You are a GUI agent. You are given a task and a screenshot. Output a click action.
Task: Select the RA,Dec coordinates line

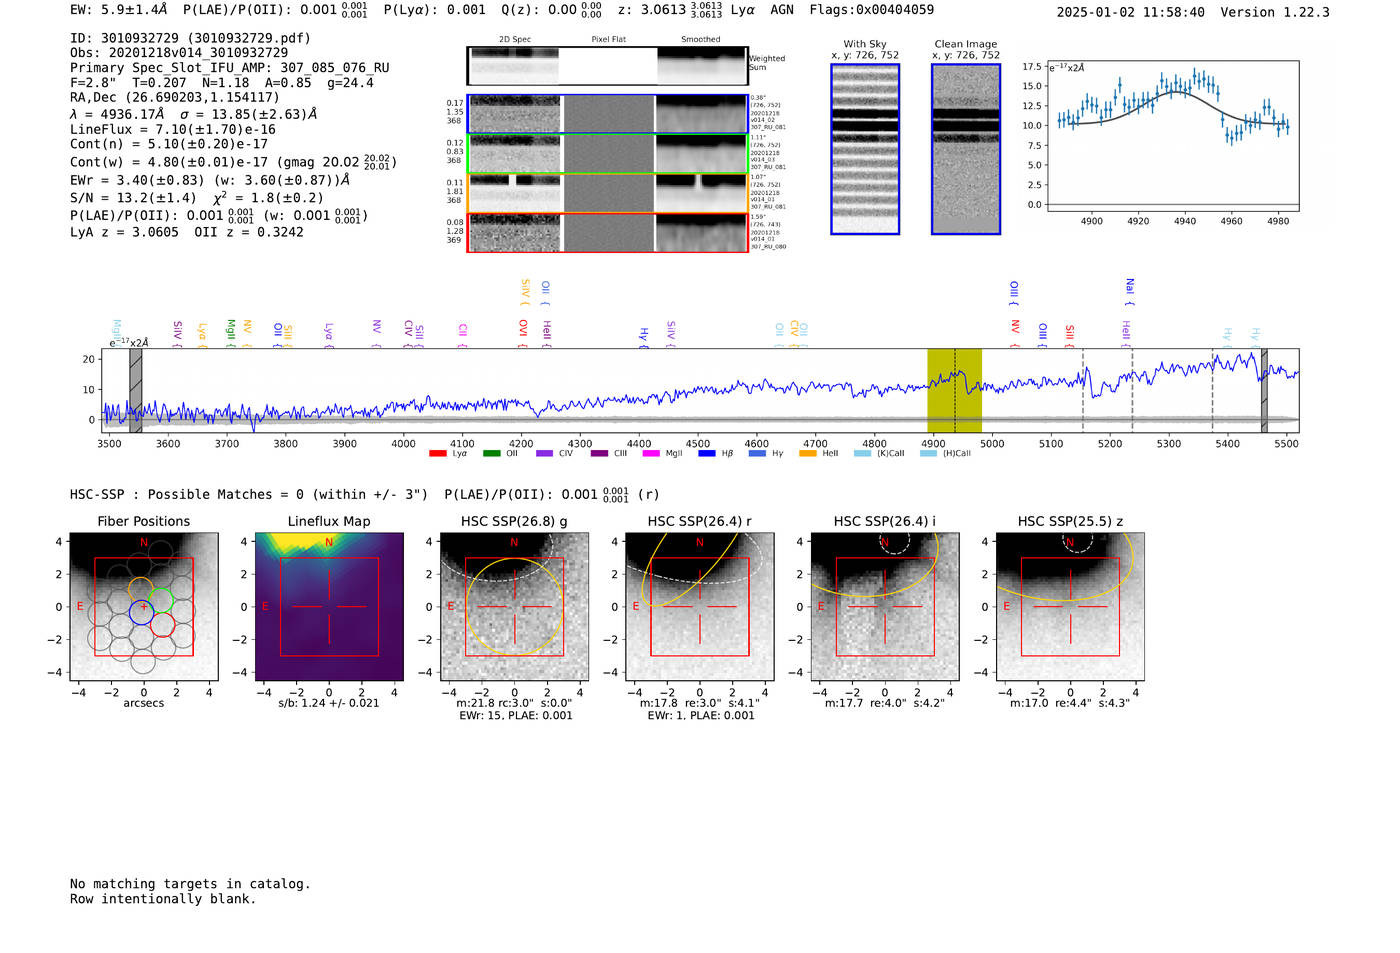[175, 97]
